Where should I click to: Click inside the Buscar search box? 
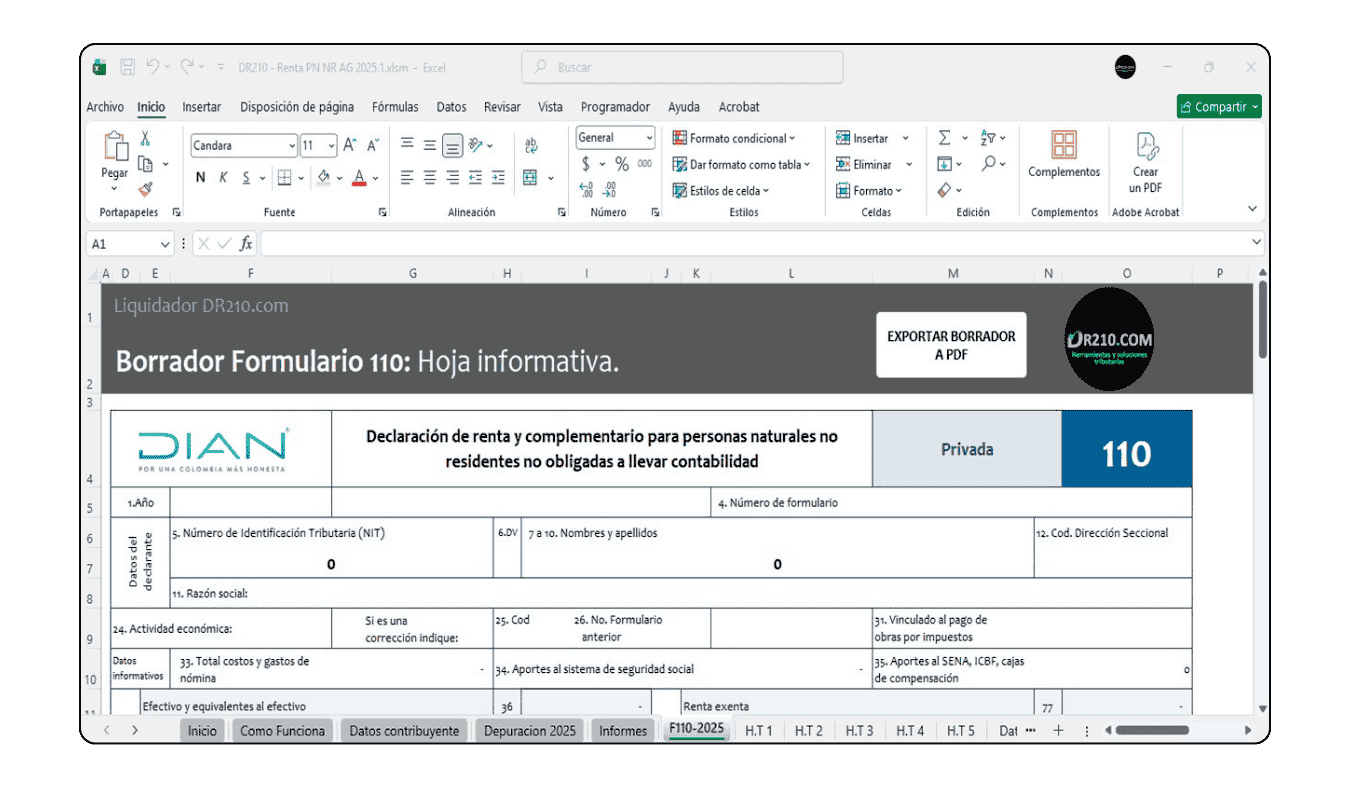[x=680, y=67]
